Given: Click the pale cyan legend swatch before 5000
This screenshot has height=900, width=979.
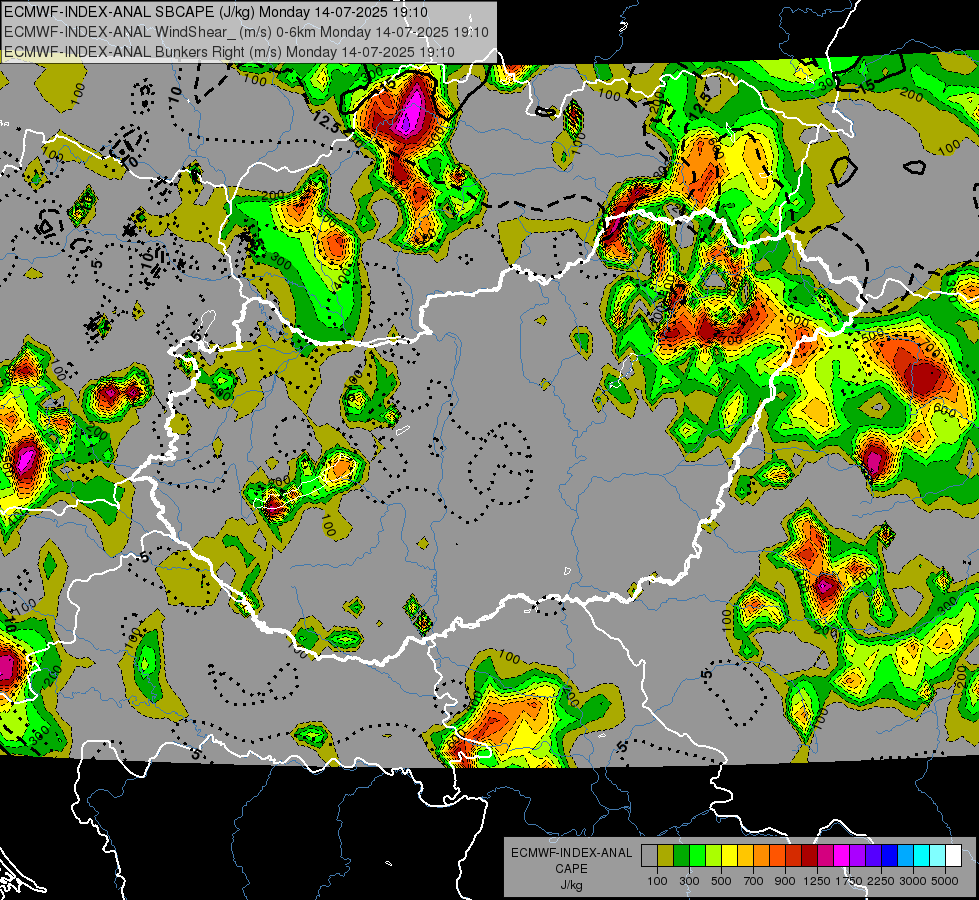Looking at the screenshot, I should pyautogui.click(x=938, y=855).
